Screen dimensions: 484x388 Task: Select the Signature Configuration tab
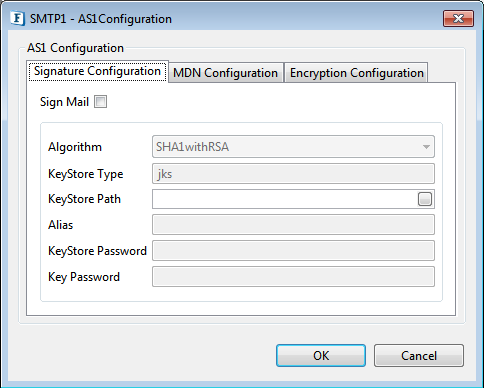click(97, 71)
